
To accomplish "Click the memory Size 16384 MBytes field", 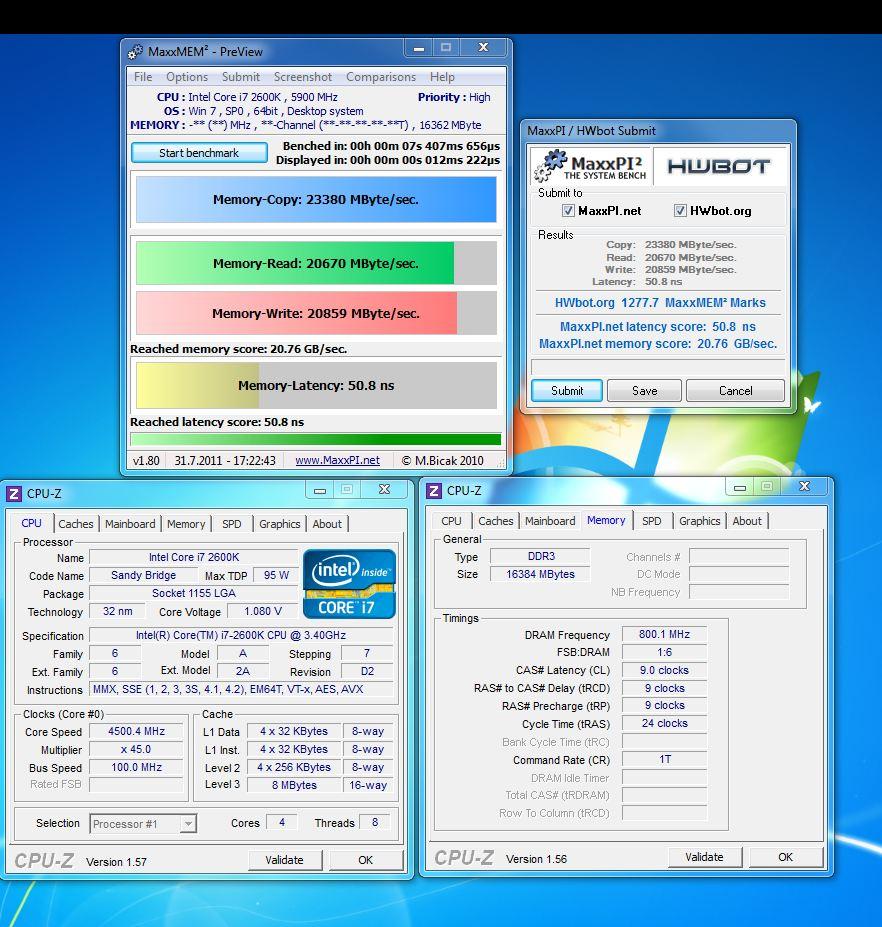I will (x=540, y=574).
